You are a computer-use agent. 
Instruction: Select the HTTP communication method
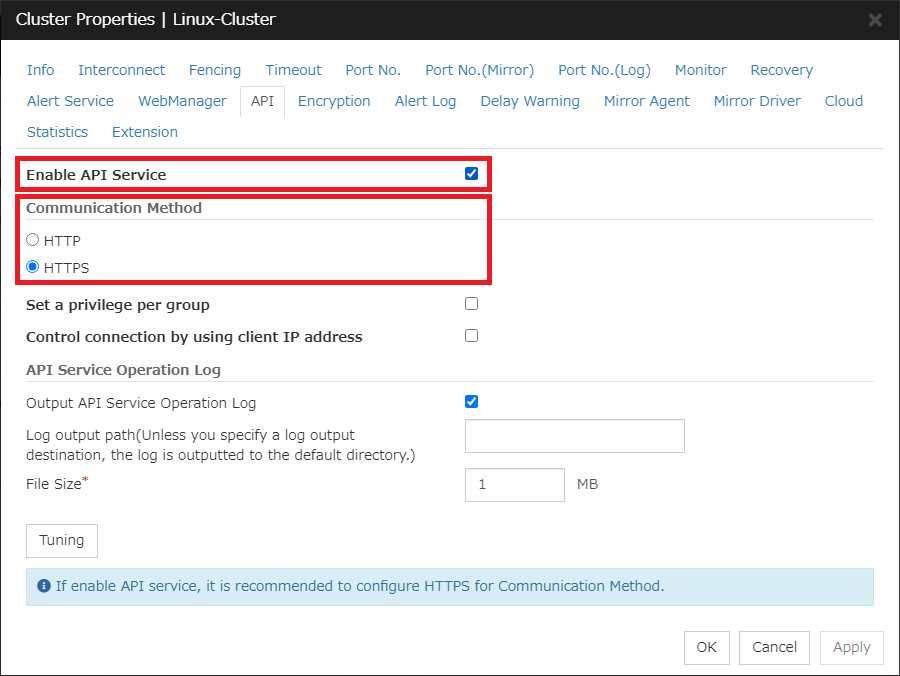coord(31,240)
